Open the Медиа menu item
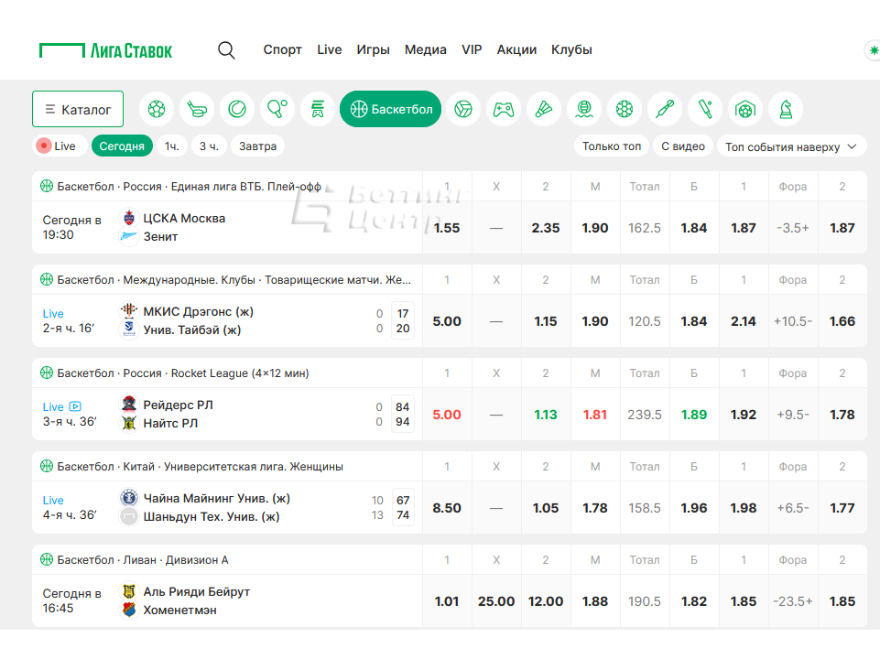The height and width of the screenshot is (659, 880). [425, 50]
